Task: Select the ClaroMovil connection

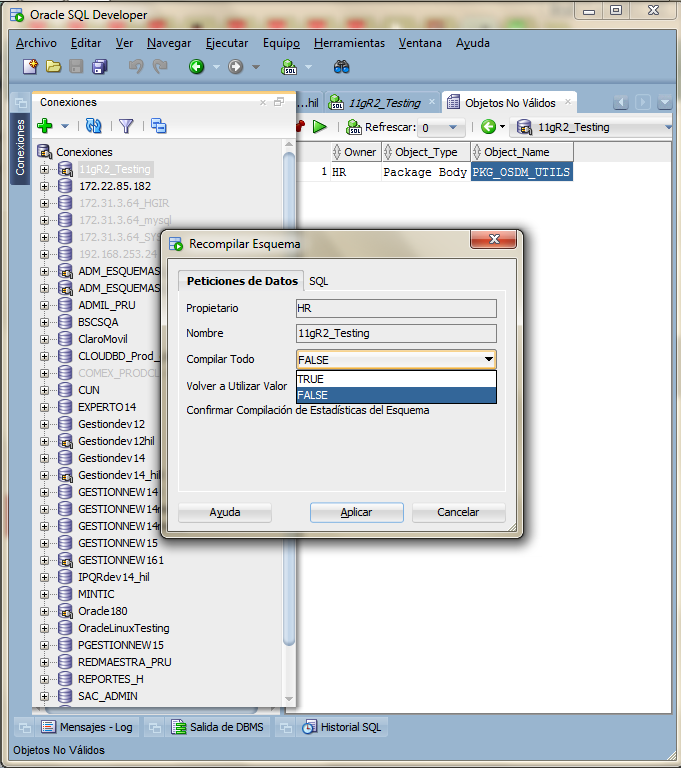Action: click(102, 339)
